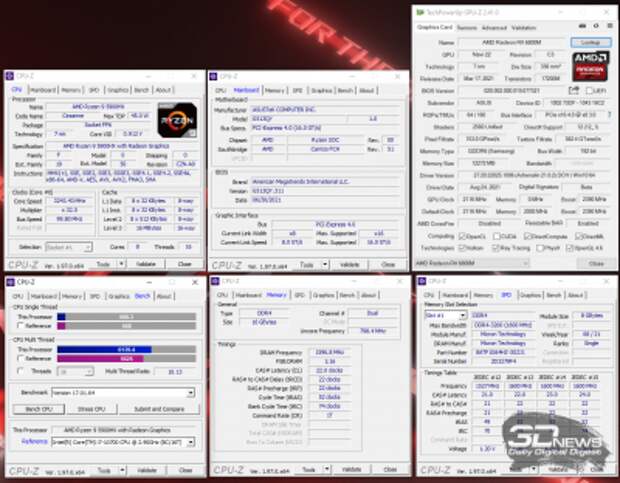Click the Stress CPU button
The width and height of the screenshot is (620, 483).
pyautogui.click(x=91, y=409)
